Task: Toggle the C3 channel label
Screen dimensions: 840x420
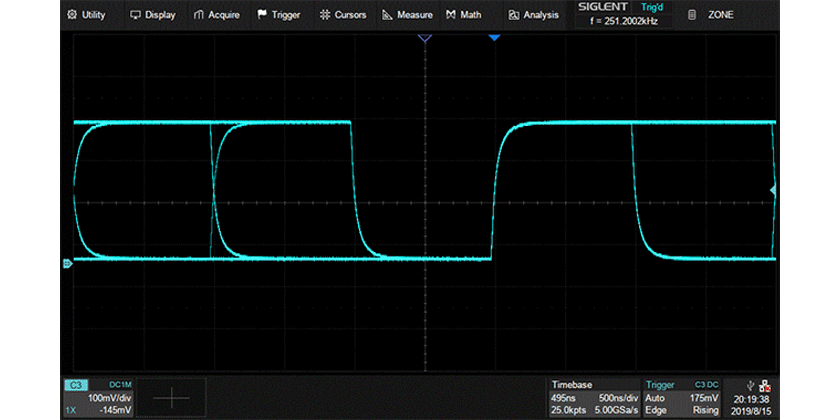Action: pos(75,385)
